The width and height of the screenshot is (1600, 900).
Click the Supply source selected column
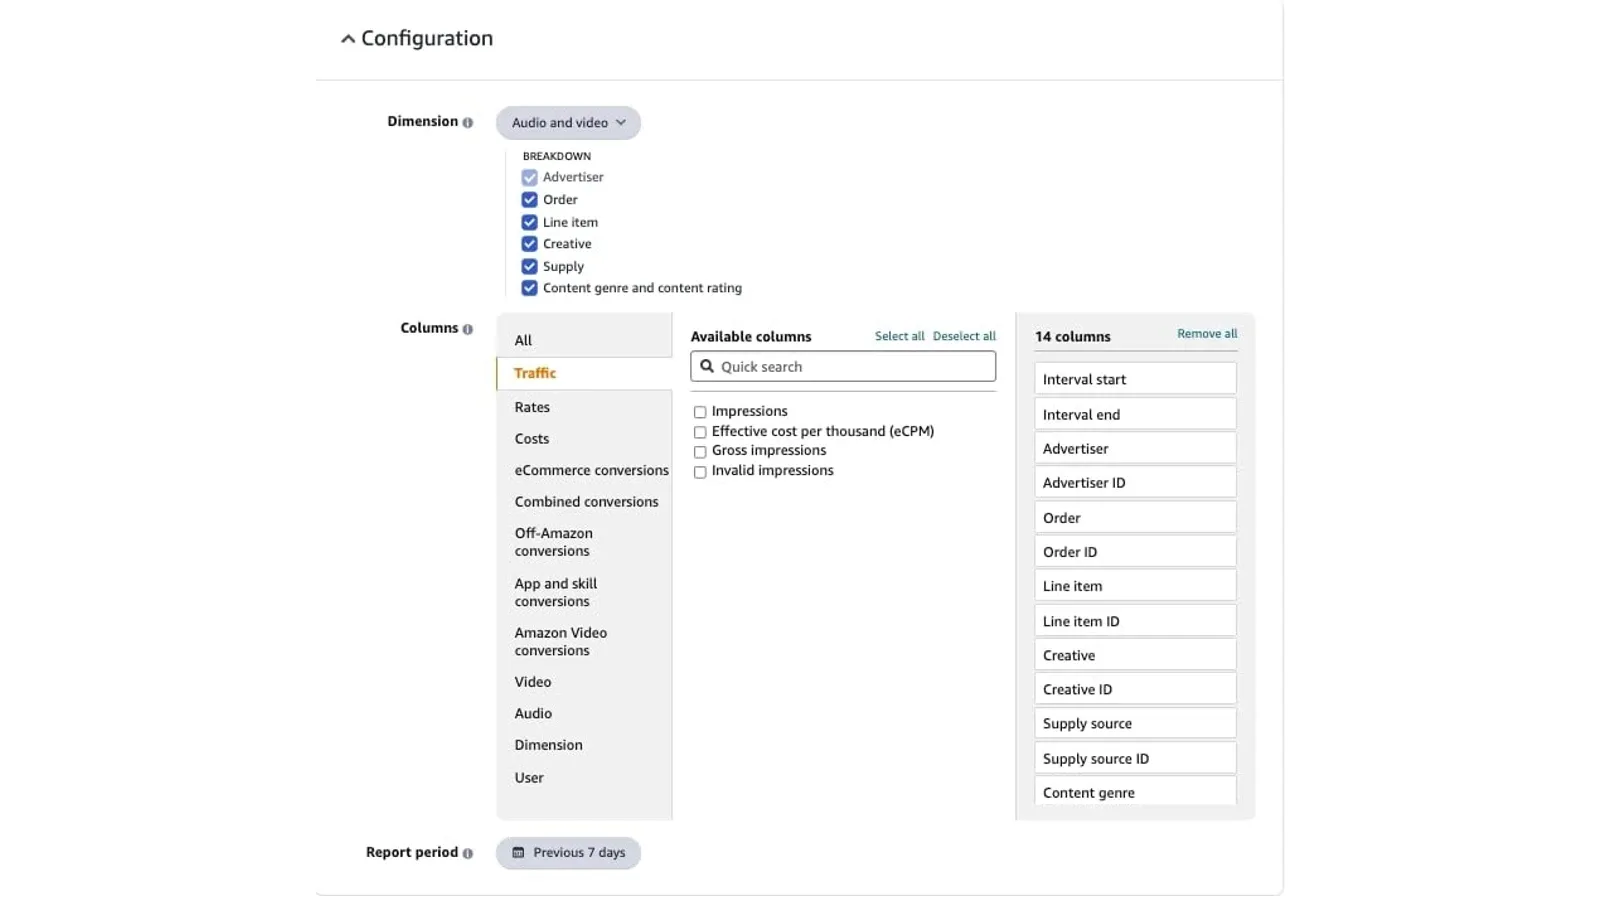coord(1135,723)
